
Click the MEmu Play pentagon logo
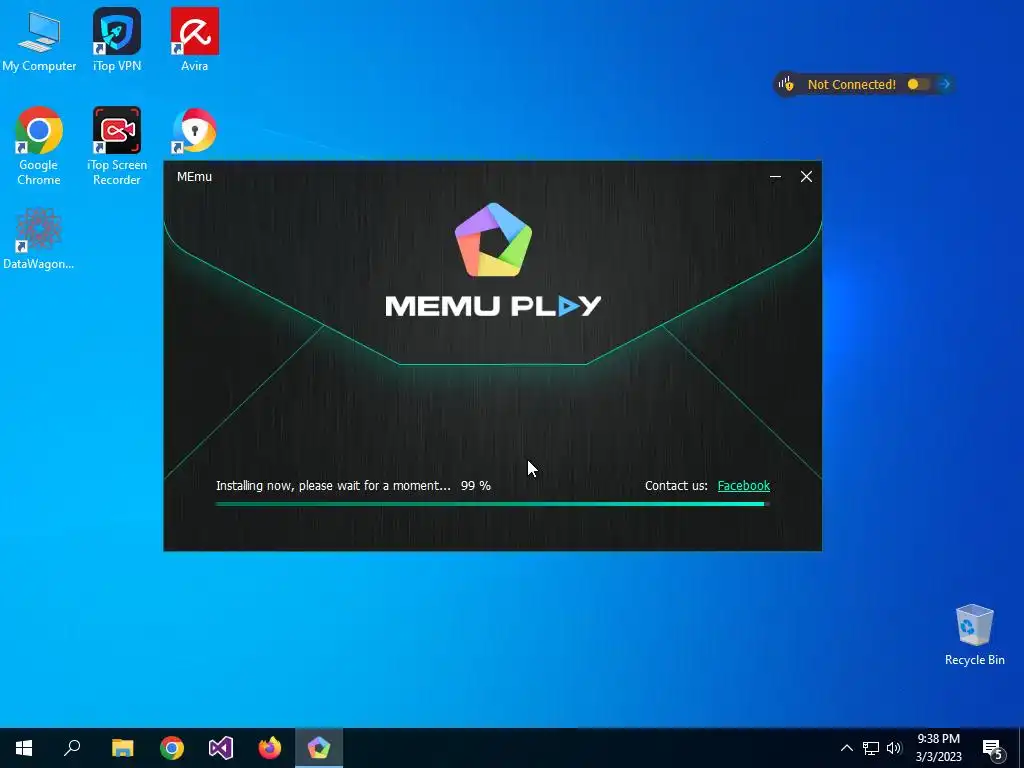click(493, 240)
